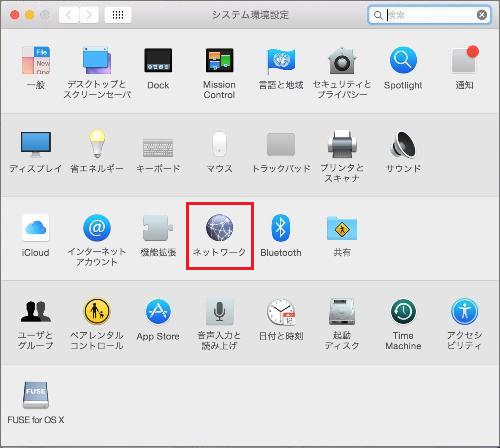This screenshot has width=500, height=448.
Task: Focus the search field
Action: point(429,15)
